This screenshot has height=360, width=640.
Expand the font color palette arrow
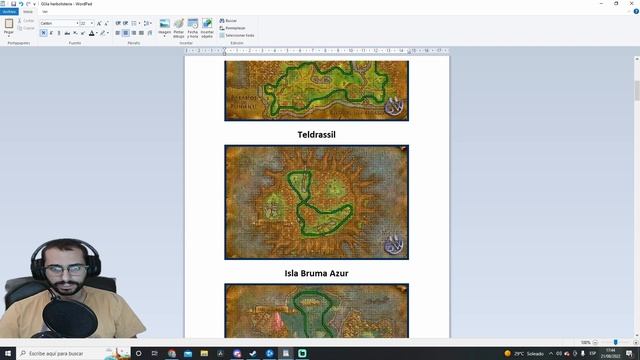tap(97, 33)
